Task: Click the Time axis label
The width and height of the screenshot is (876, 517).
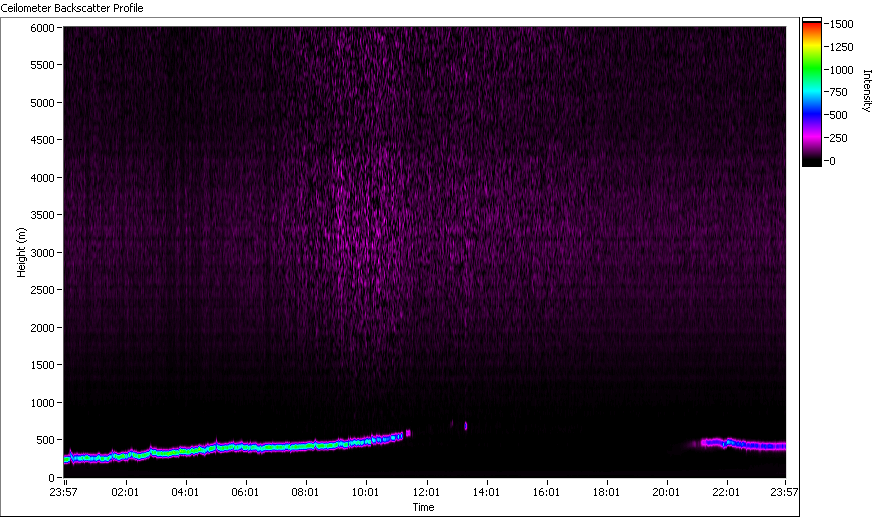Action: point(423,507)
